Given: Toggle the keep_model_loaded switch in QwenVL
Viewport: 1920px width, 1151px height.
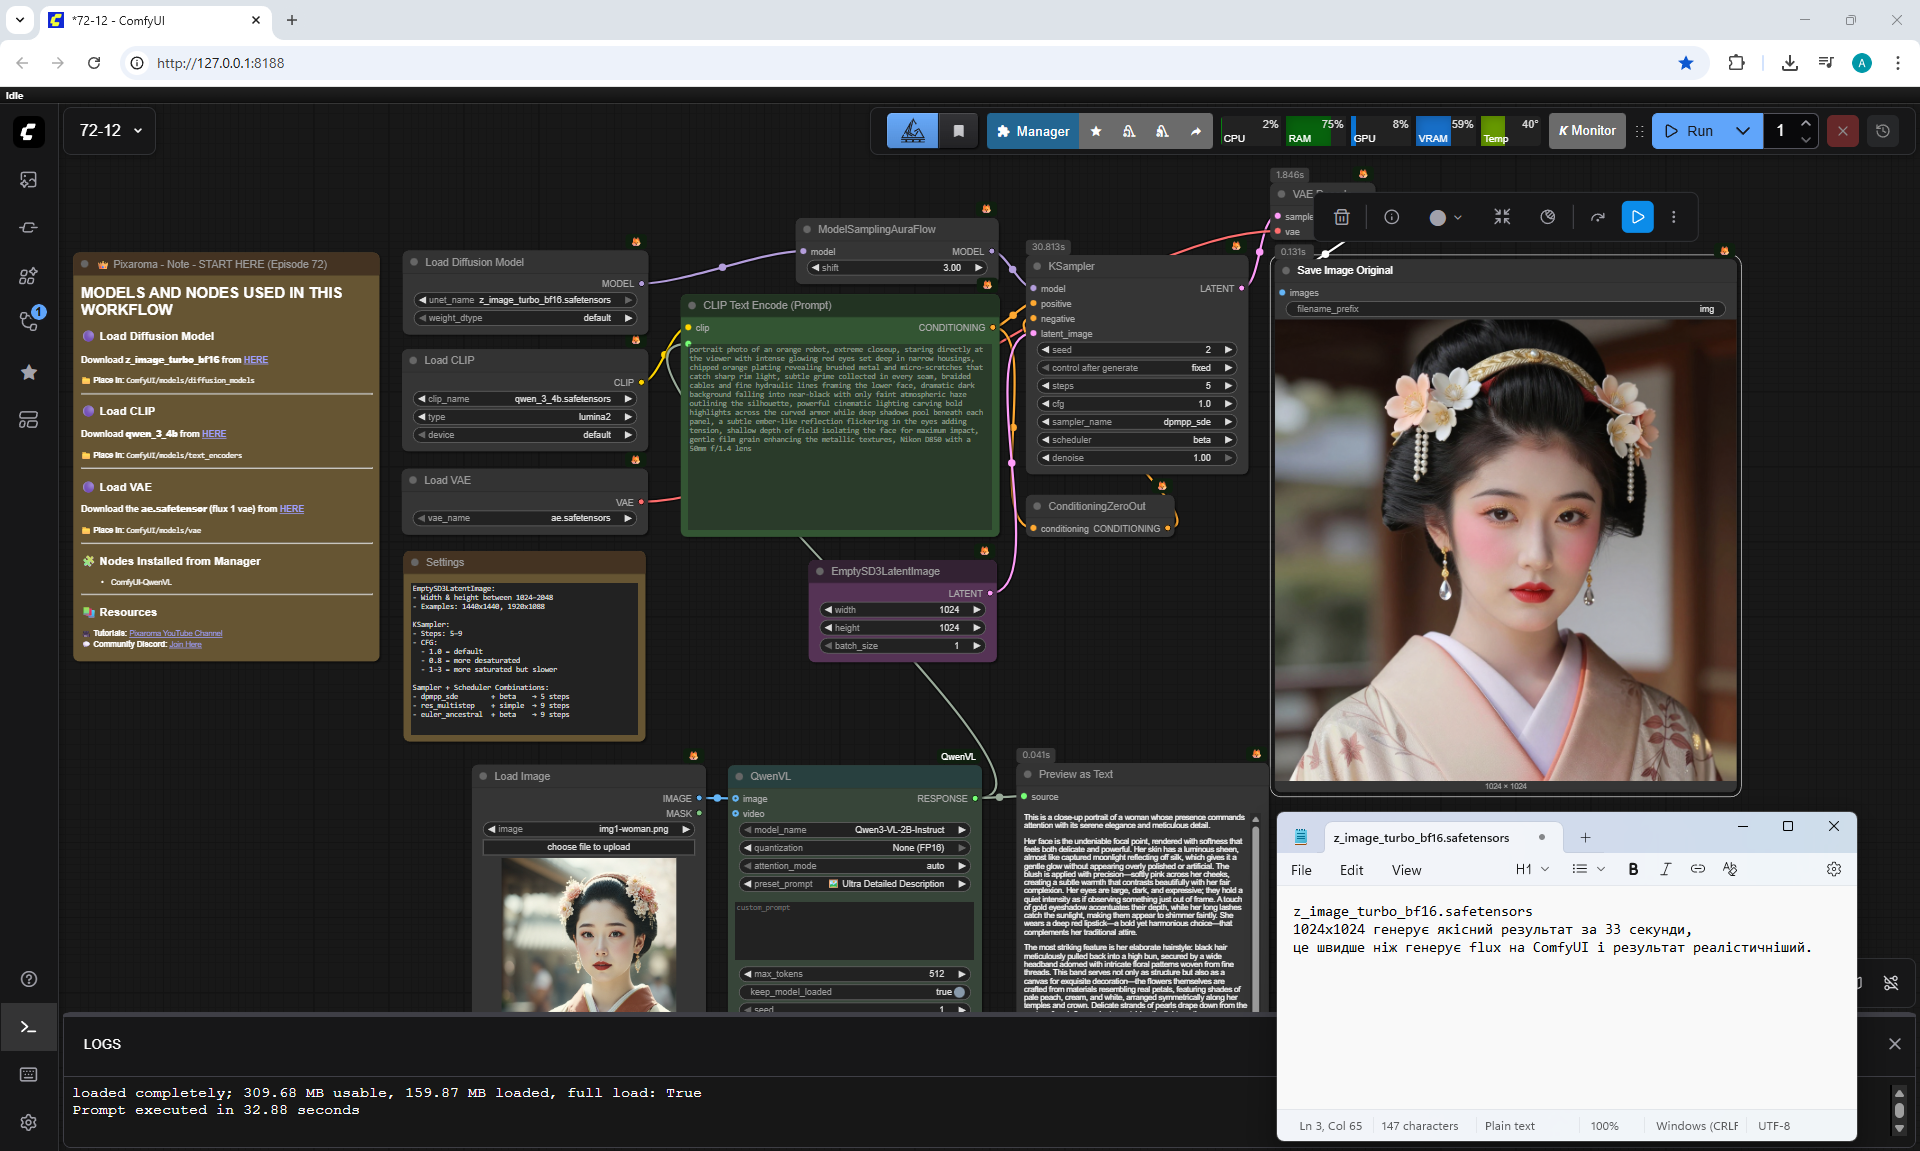Looking at the screenshot, I should (958, 992).
